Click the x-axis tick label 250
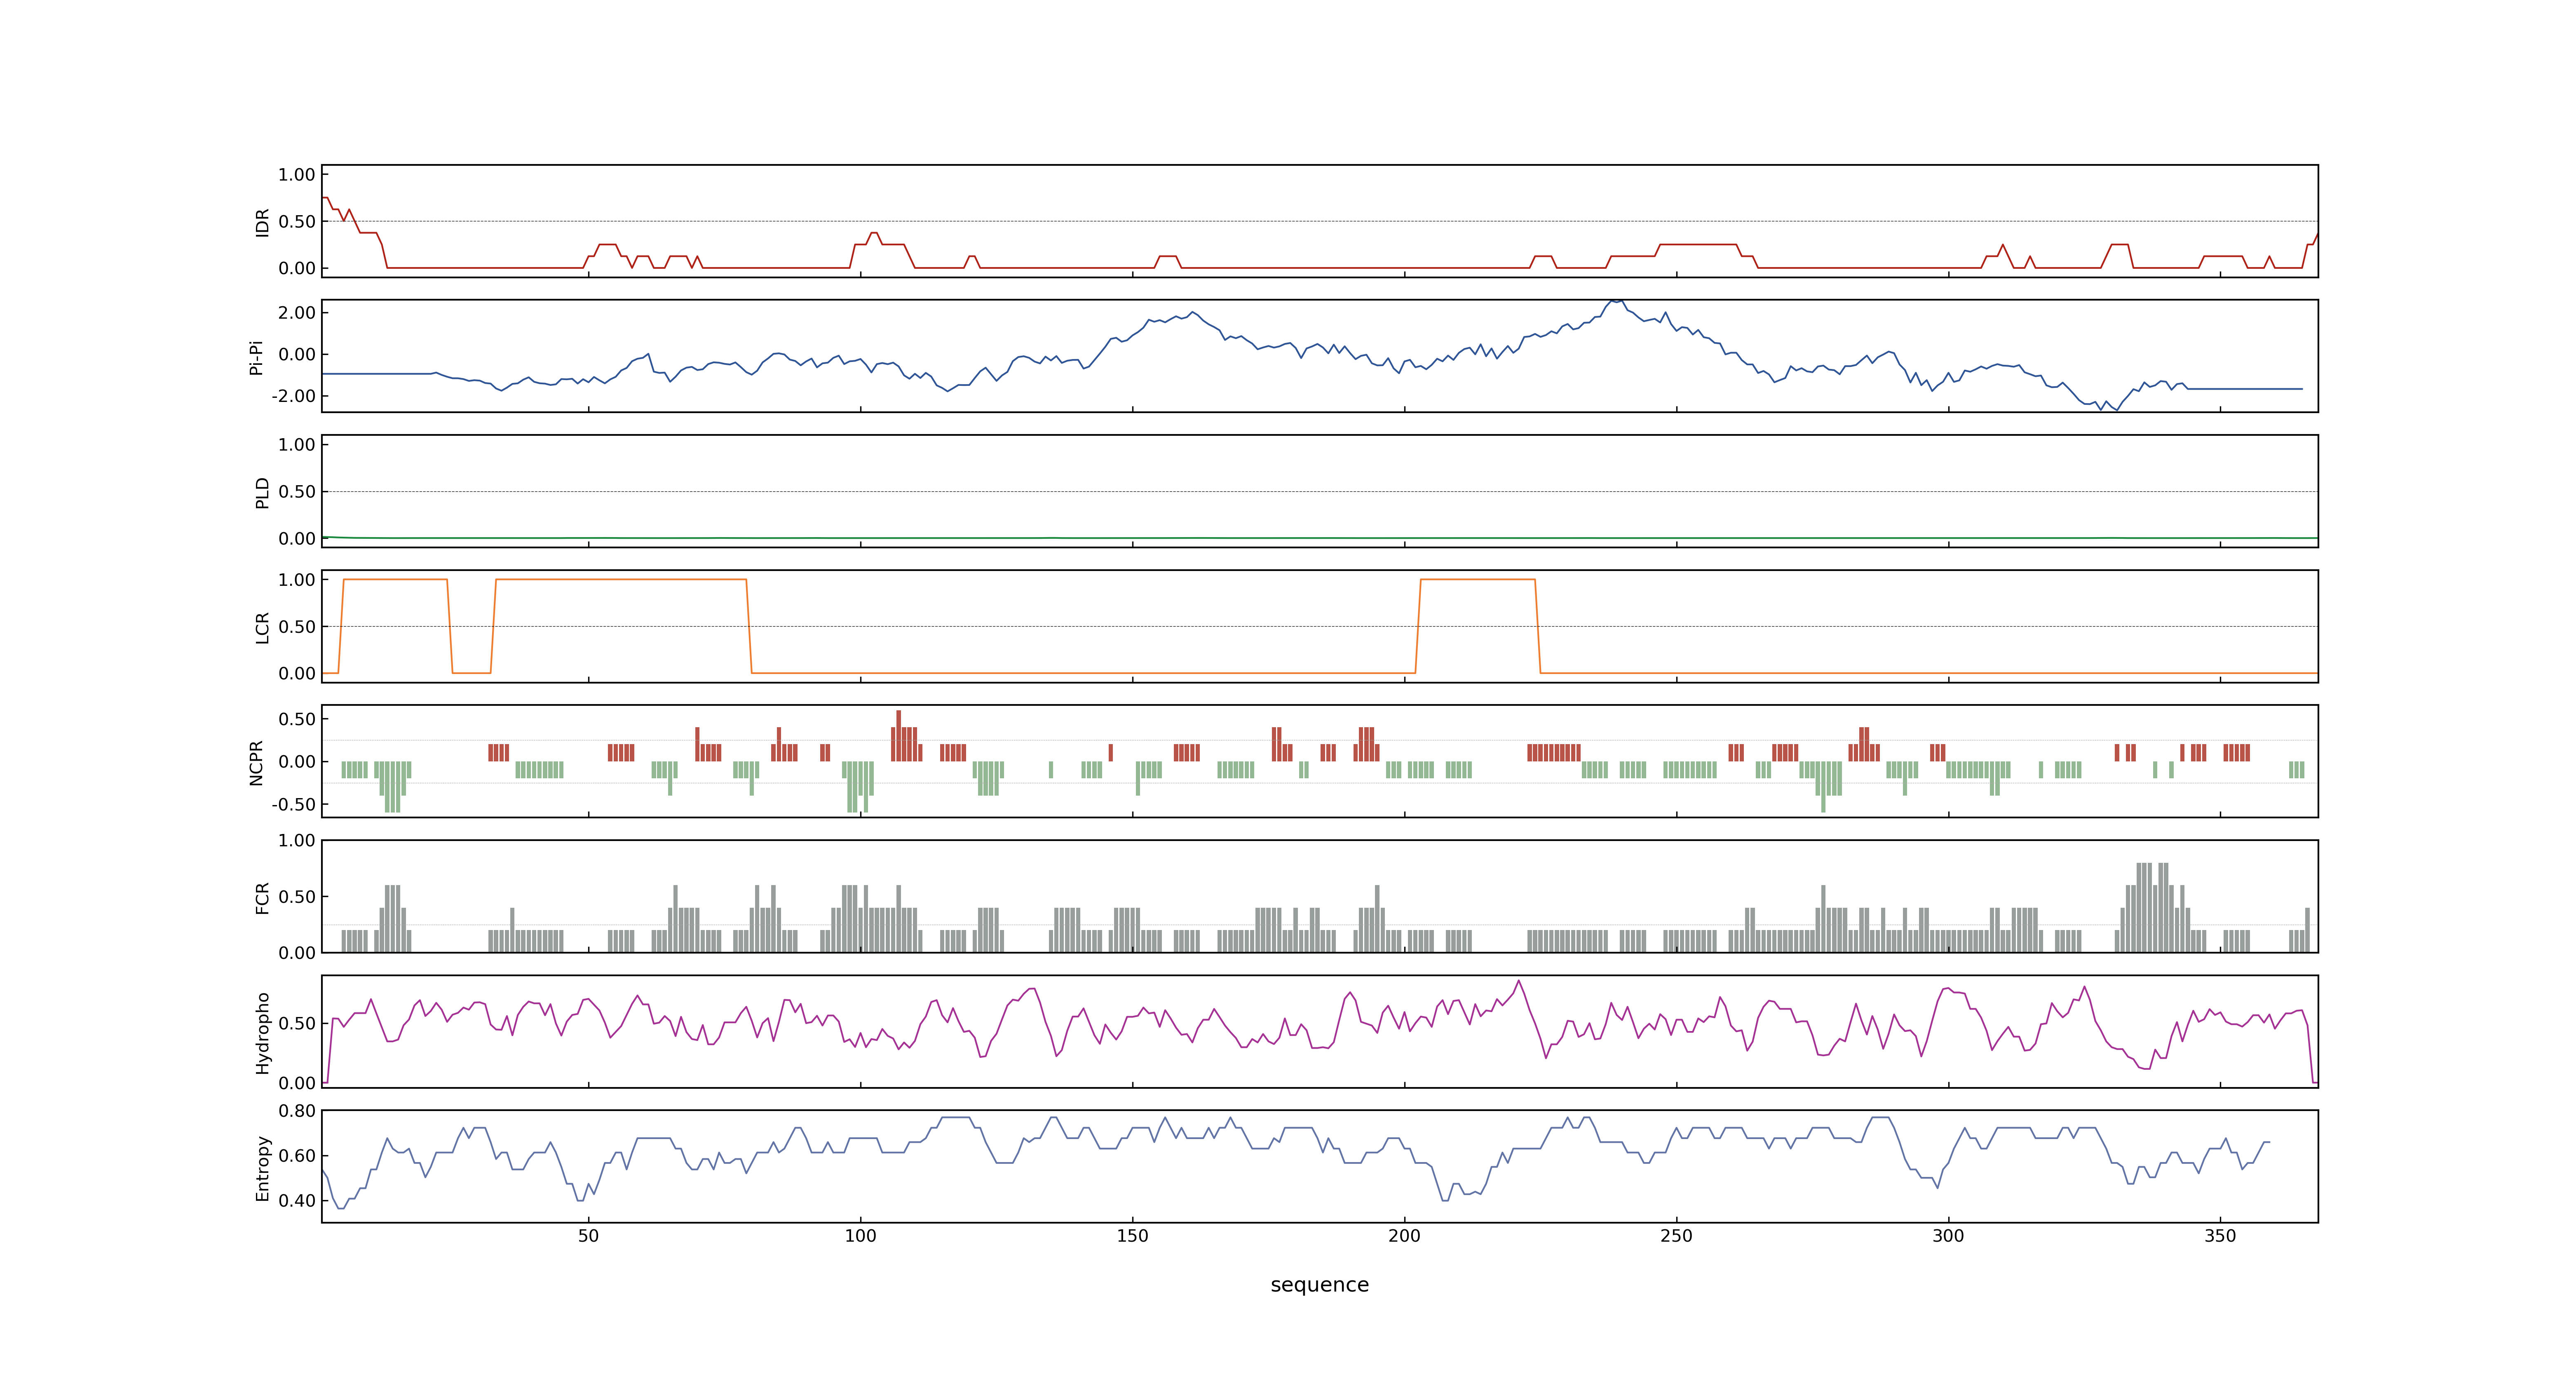The height and width of the screenshot is (1374, 2576). 1676,1236
